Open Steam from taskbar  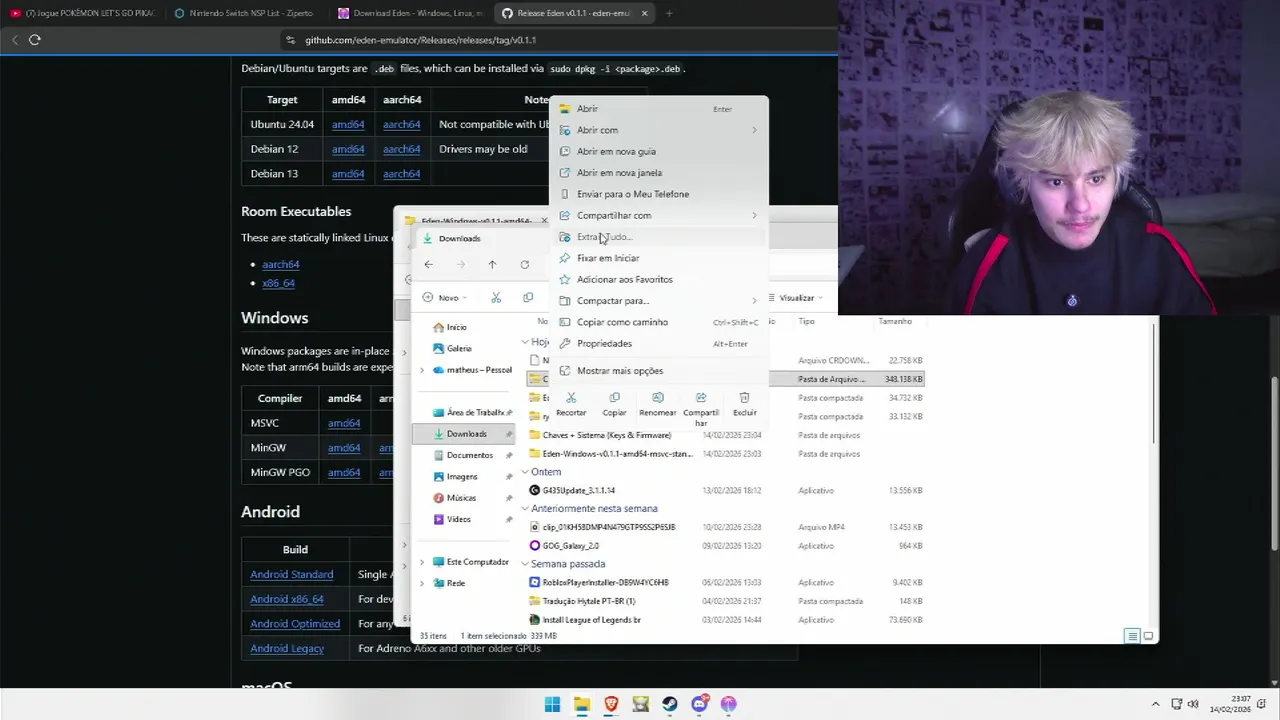click(x=670, y=704)
